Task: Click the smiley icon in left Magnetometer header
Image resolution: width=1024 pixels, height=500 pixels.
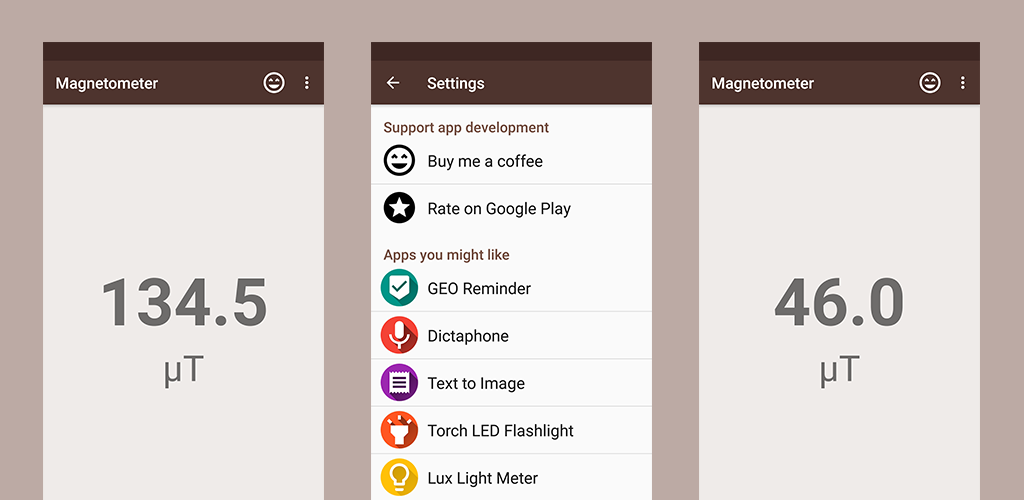Action: (274, 83)
